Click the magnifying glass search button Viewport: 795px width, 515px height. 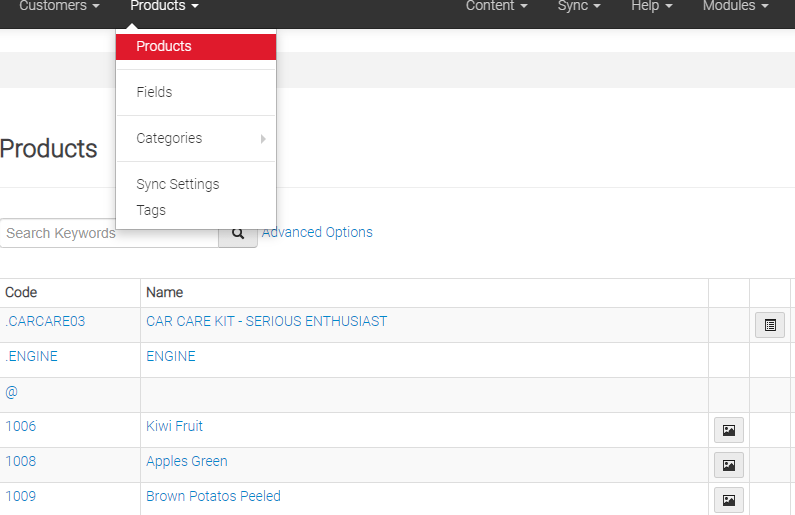[238, 234]
